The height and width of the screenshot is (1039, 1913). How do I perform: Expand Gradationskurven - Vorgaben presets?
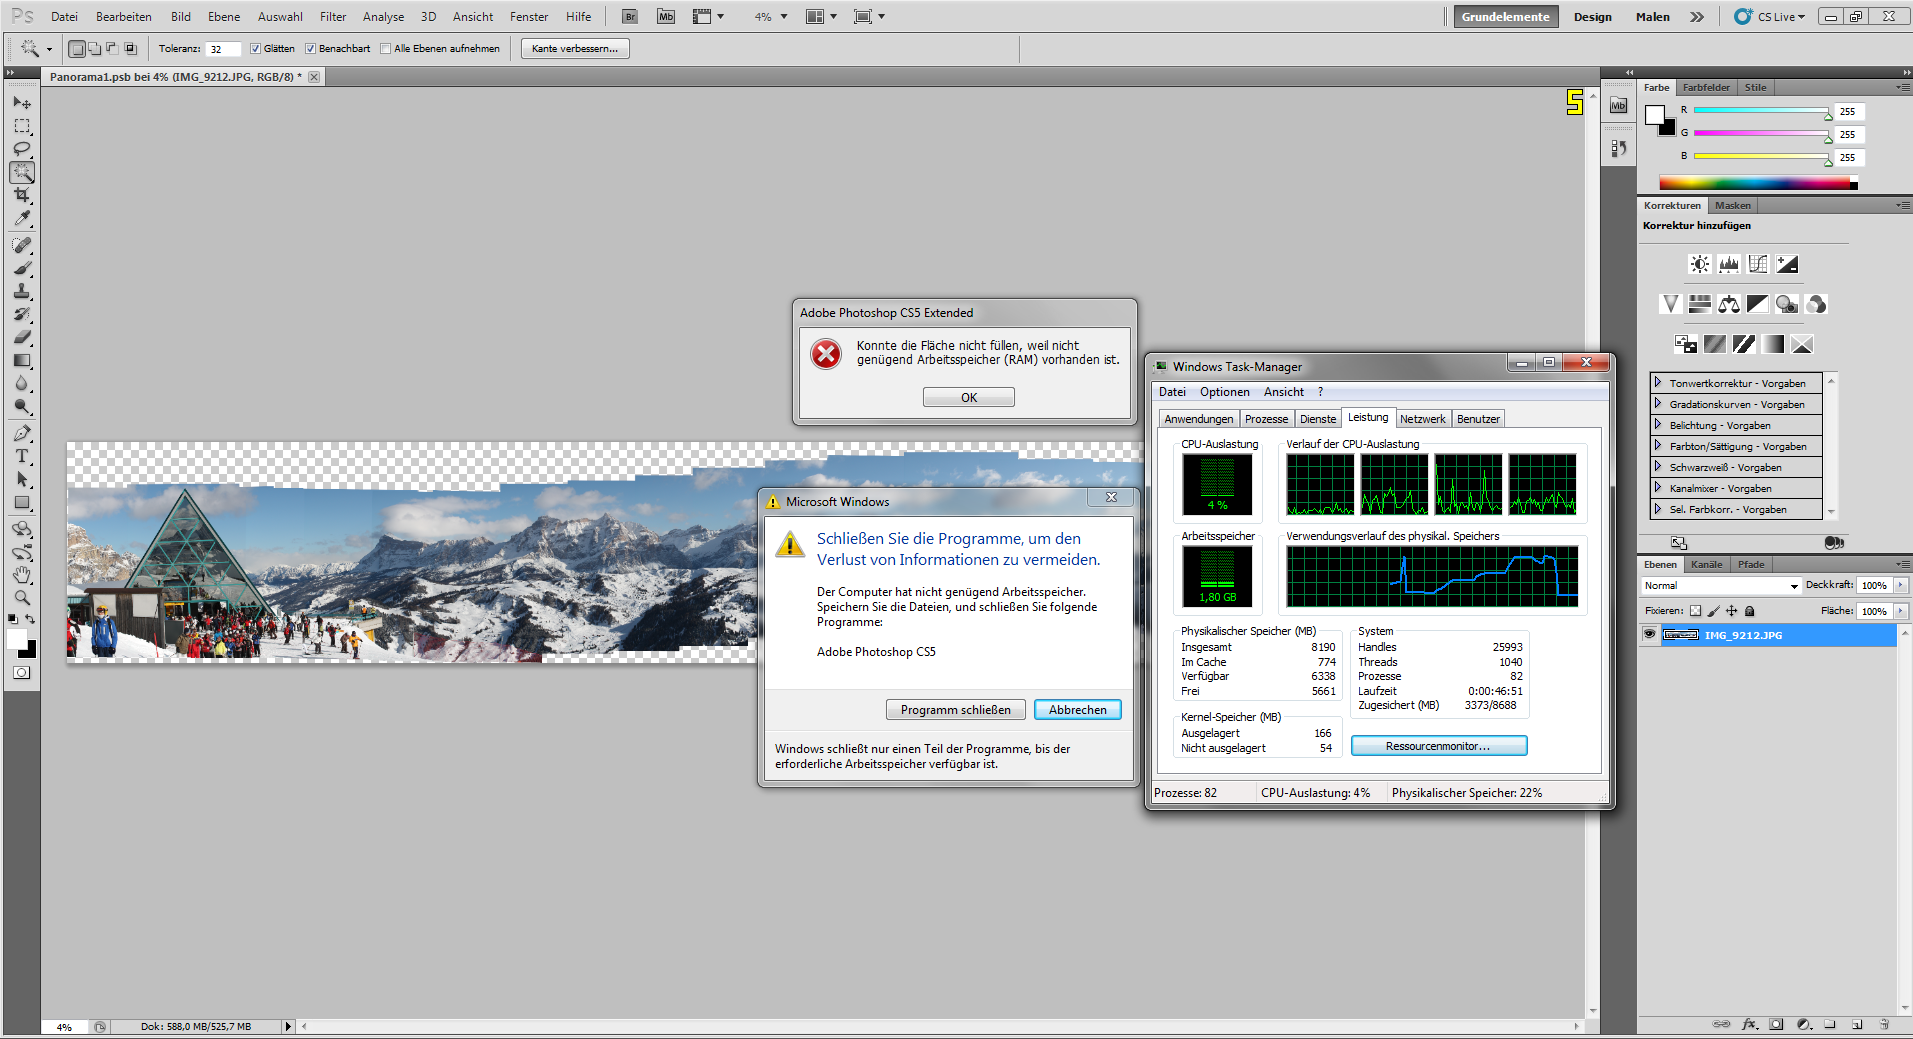coord(1658,404)
